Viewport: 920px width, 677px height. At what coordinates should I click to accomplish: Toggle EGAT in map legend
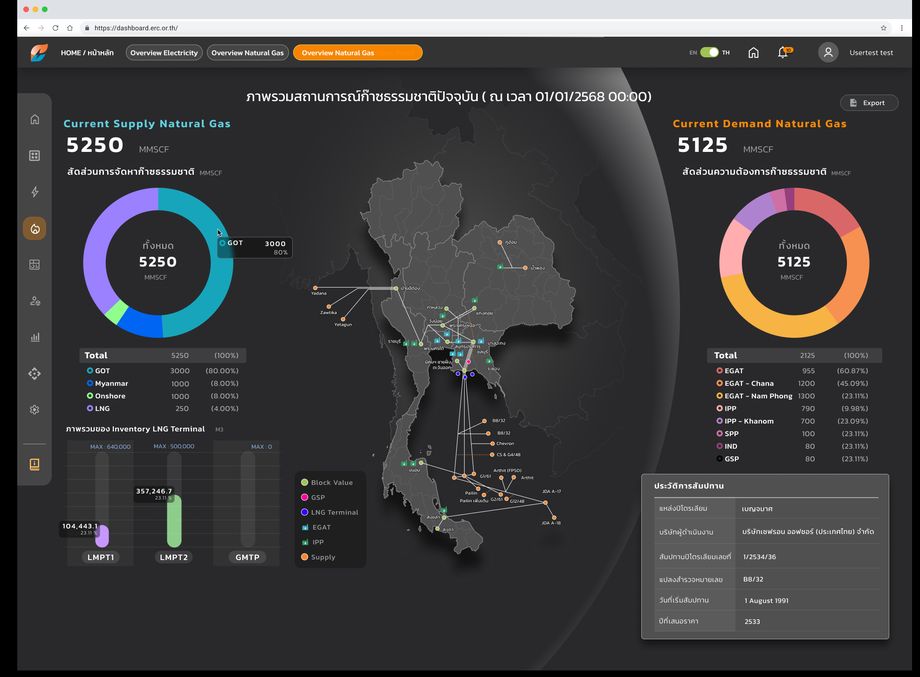coord(316,527)
